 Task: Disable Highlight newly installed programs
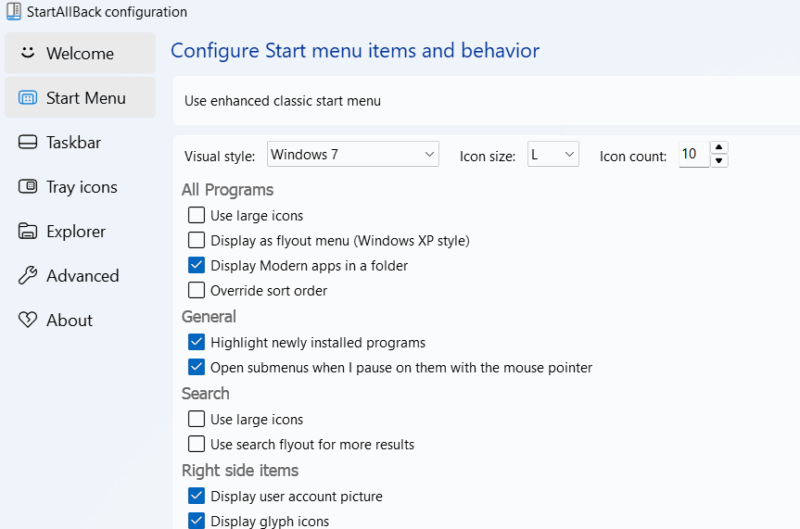point(196,342)
